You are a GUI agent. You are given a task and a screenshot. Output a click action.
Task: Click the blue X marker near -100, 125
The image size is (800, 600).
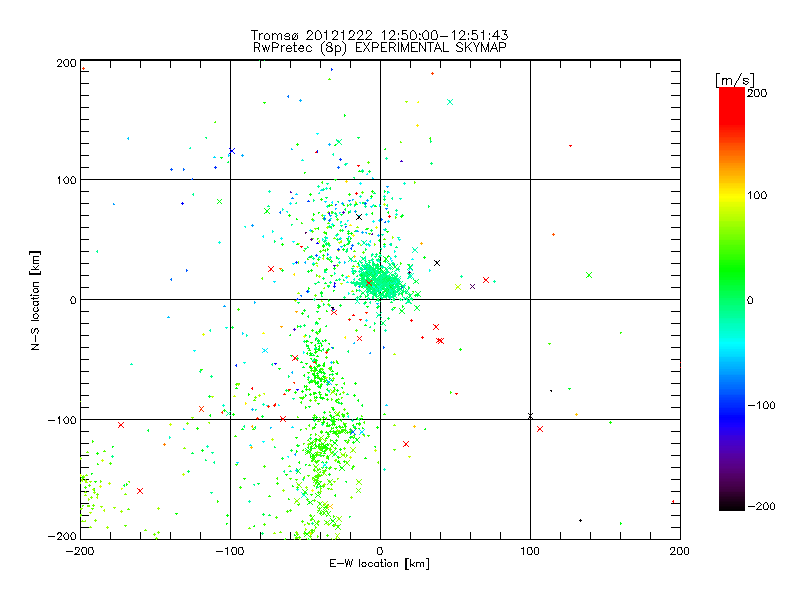pyautogui.click(x=232, y=151)
